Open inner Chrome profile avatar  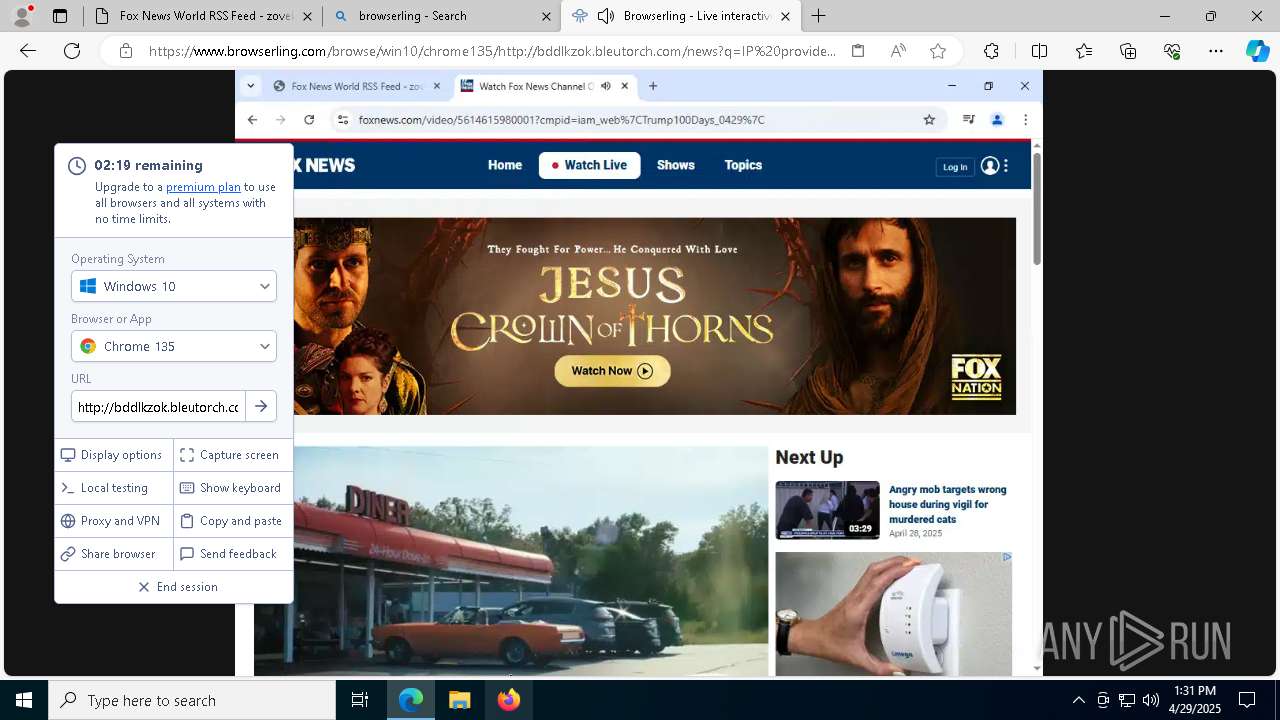coord(997,120)
